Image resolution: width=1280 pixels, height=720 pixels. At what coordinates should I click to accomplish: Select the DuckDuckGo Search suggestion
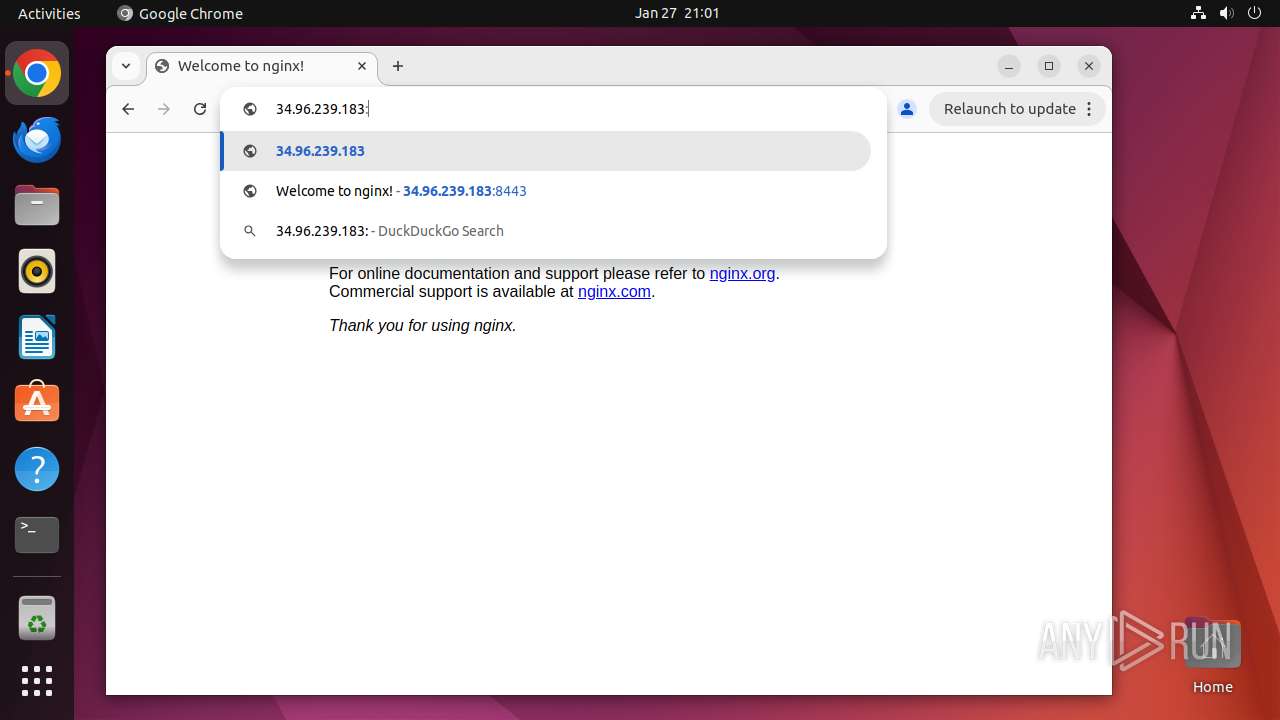pos(546,231)
